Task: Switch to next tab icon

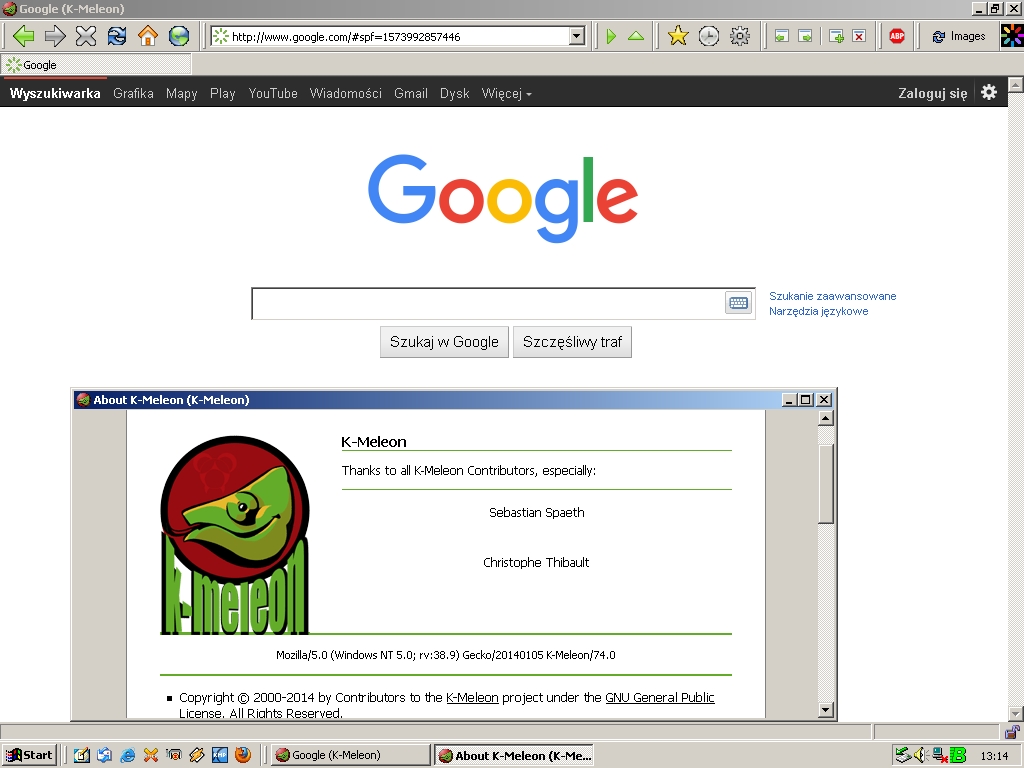Action: pos(806,37)
